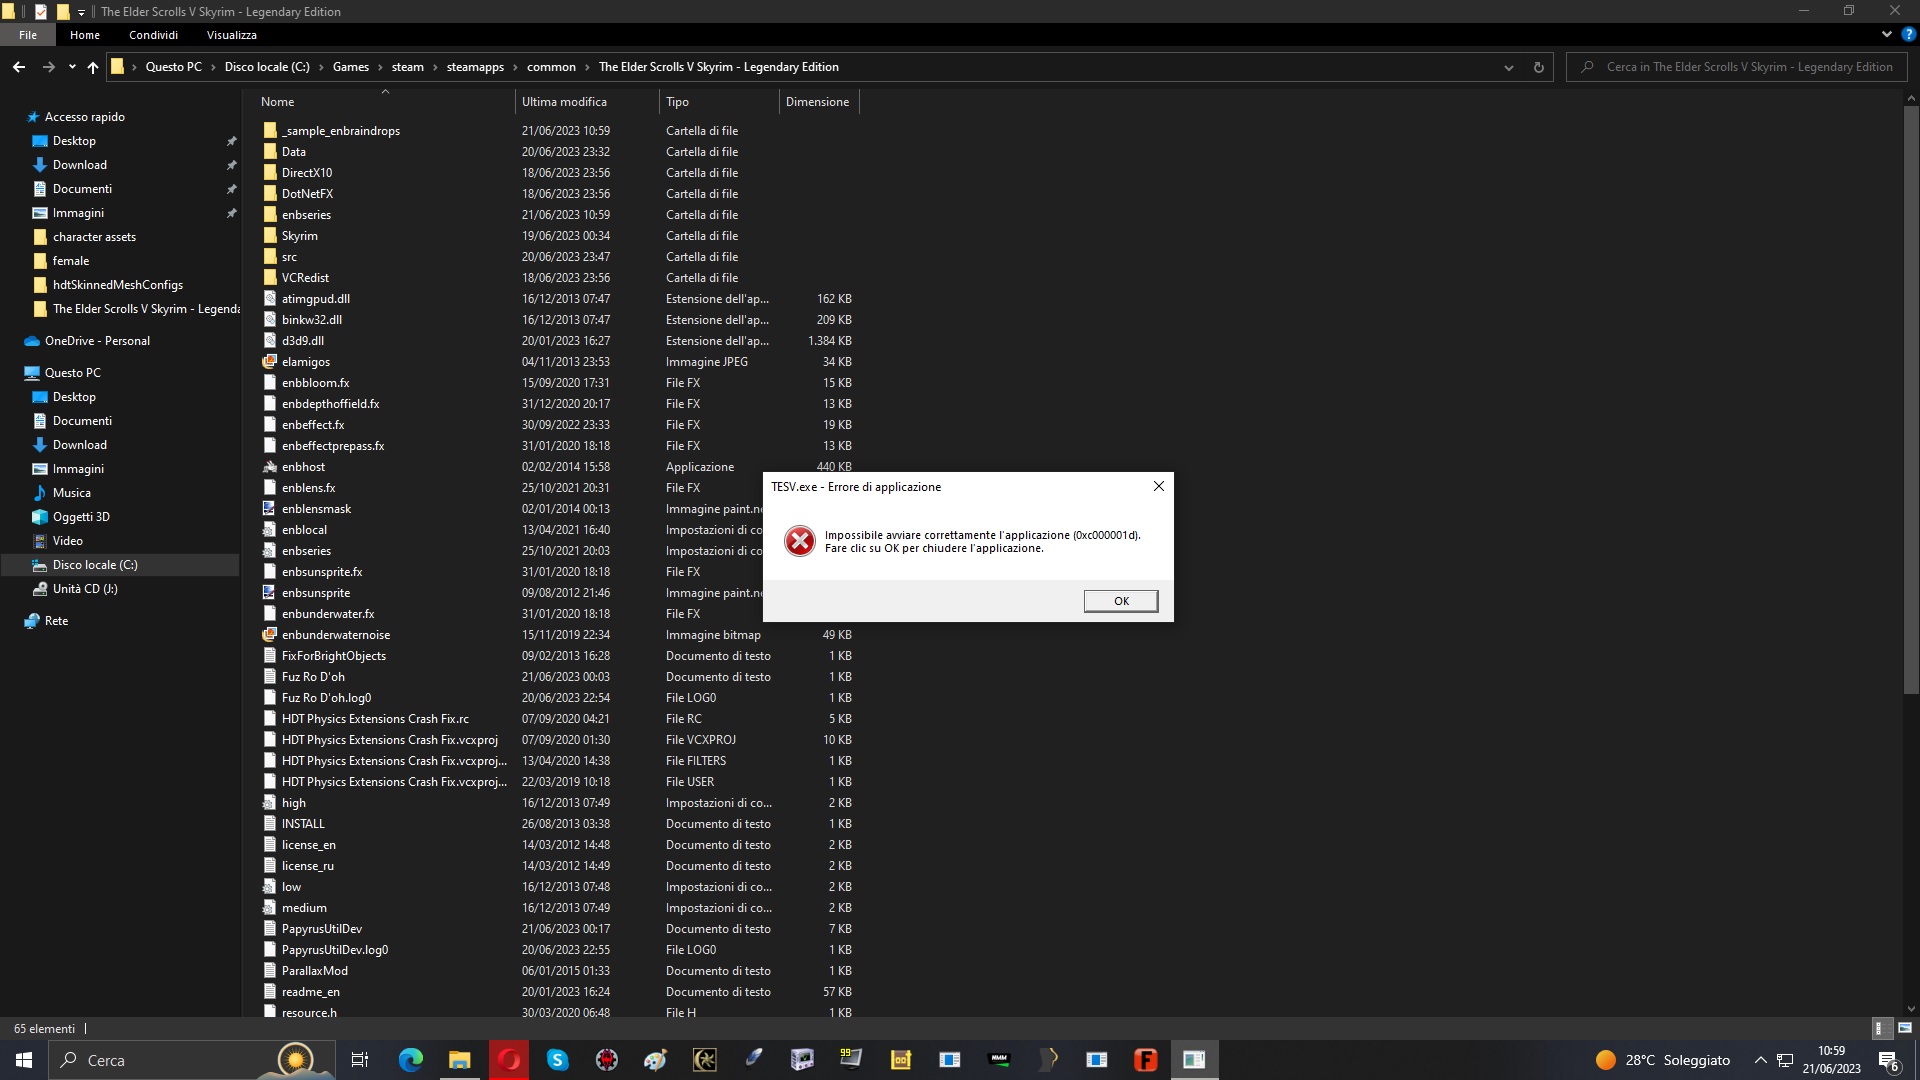Image resolution: width=1920 pixels, height=1080 pixels.
Task: Select the d3d9.dll file icon
Action: [x=270, y=341]
